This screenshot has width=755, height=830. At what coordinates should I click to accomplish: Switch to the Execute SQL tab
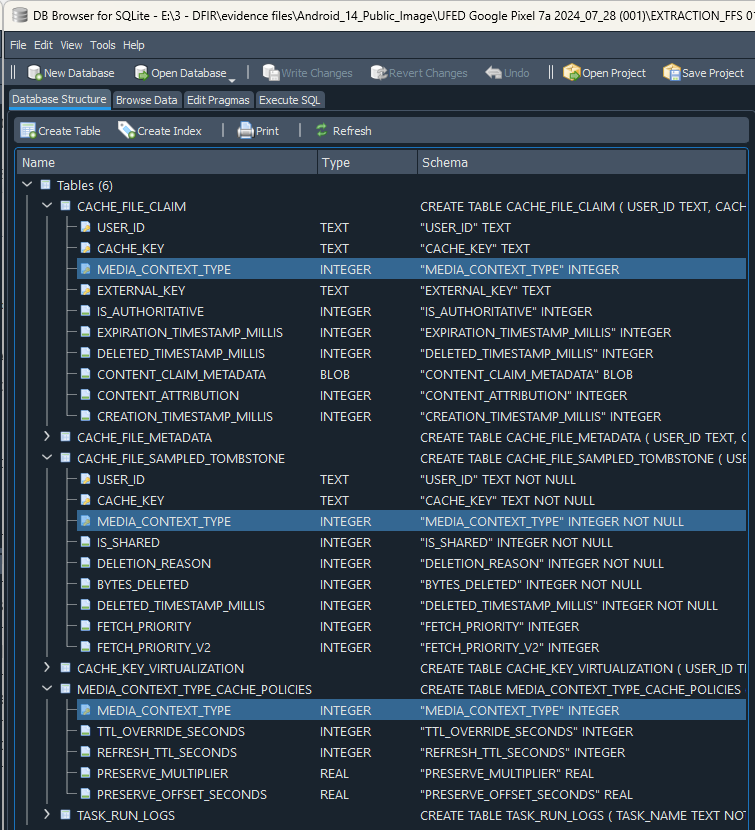[x=290, y=100]
